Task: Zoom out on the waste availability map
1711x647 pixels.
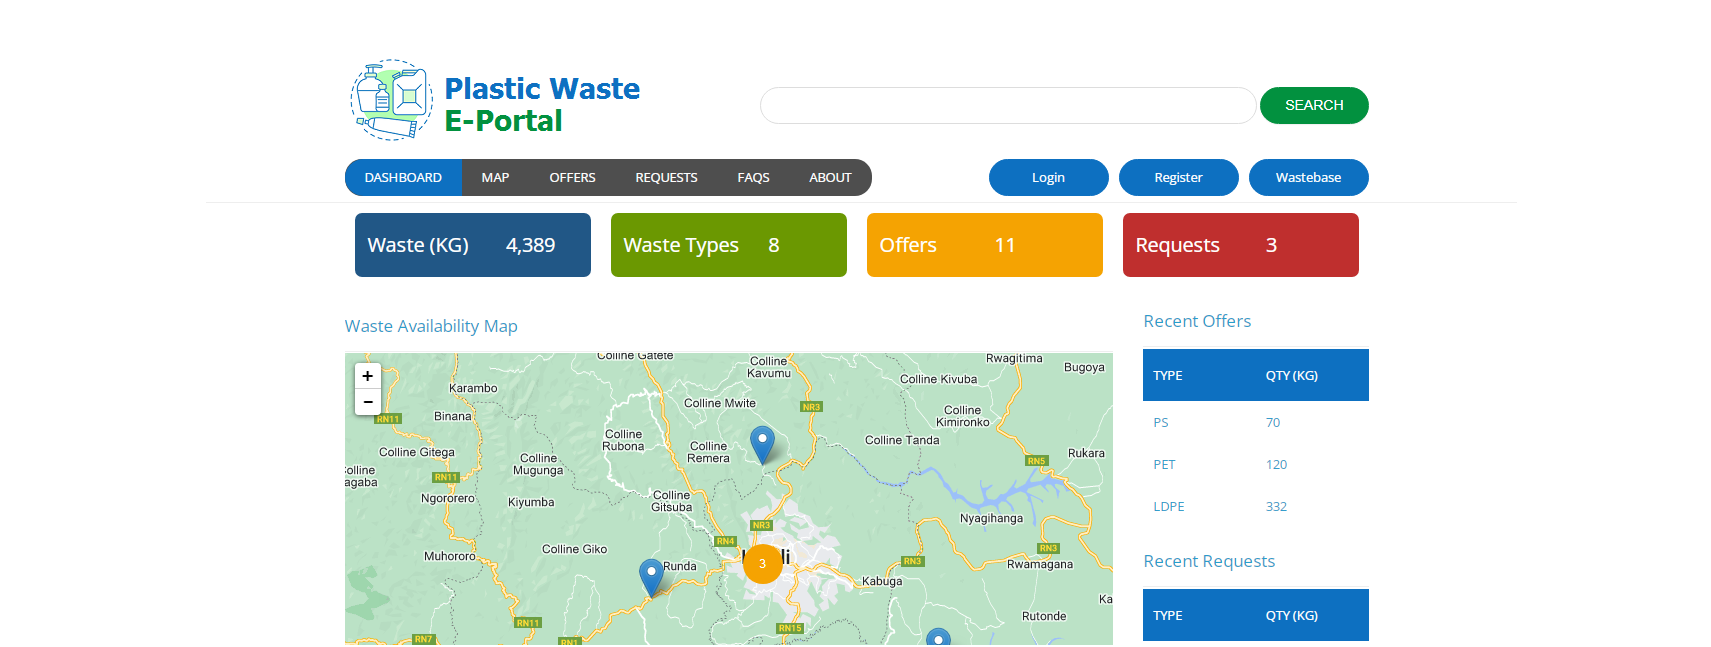Action: click(368, 402)
